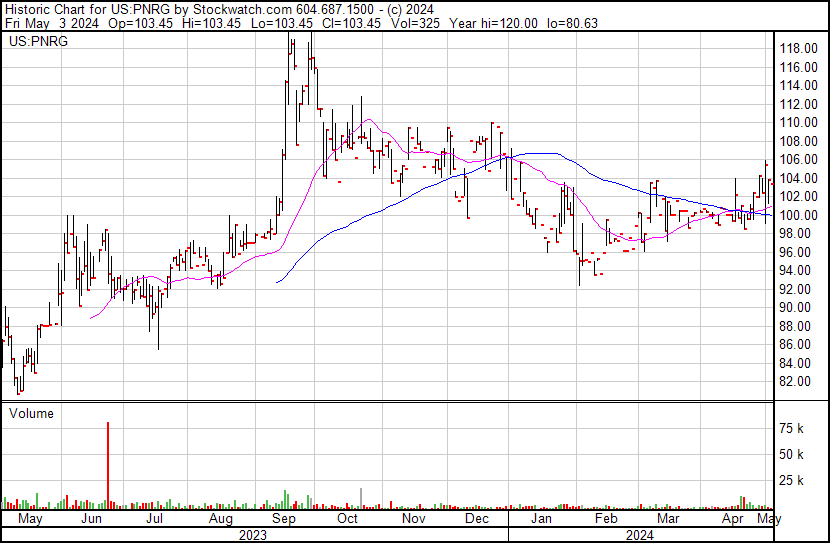Click the Op=103.45 open value
The width and height of the screenshot is (830, 543).
pos(140,23)
